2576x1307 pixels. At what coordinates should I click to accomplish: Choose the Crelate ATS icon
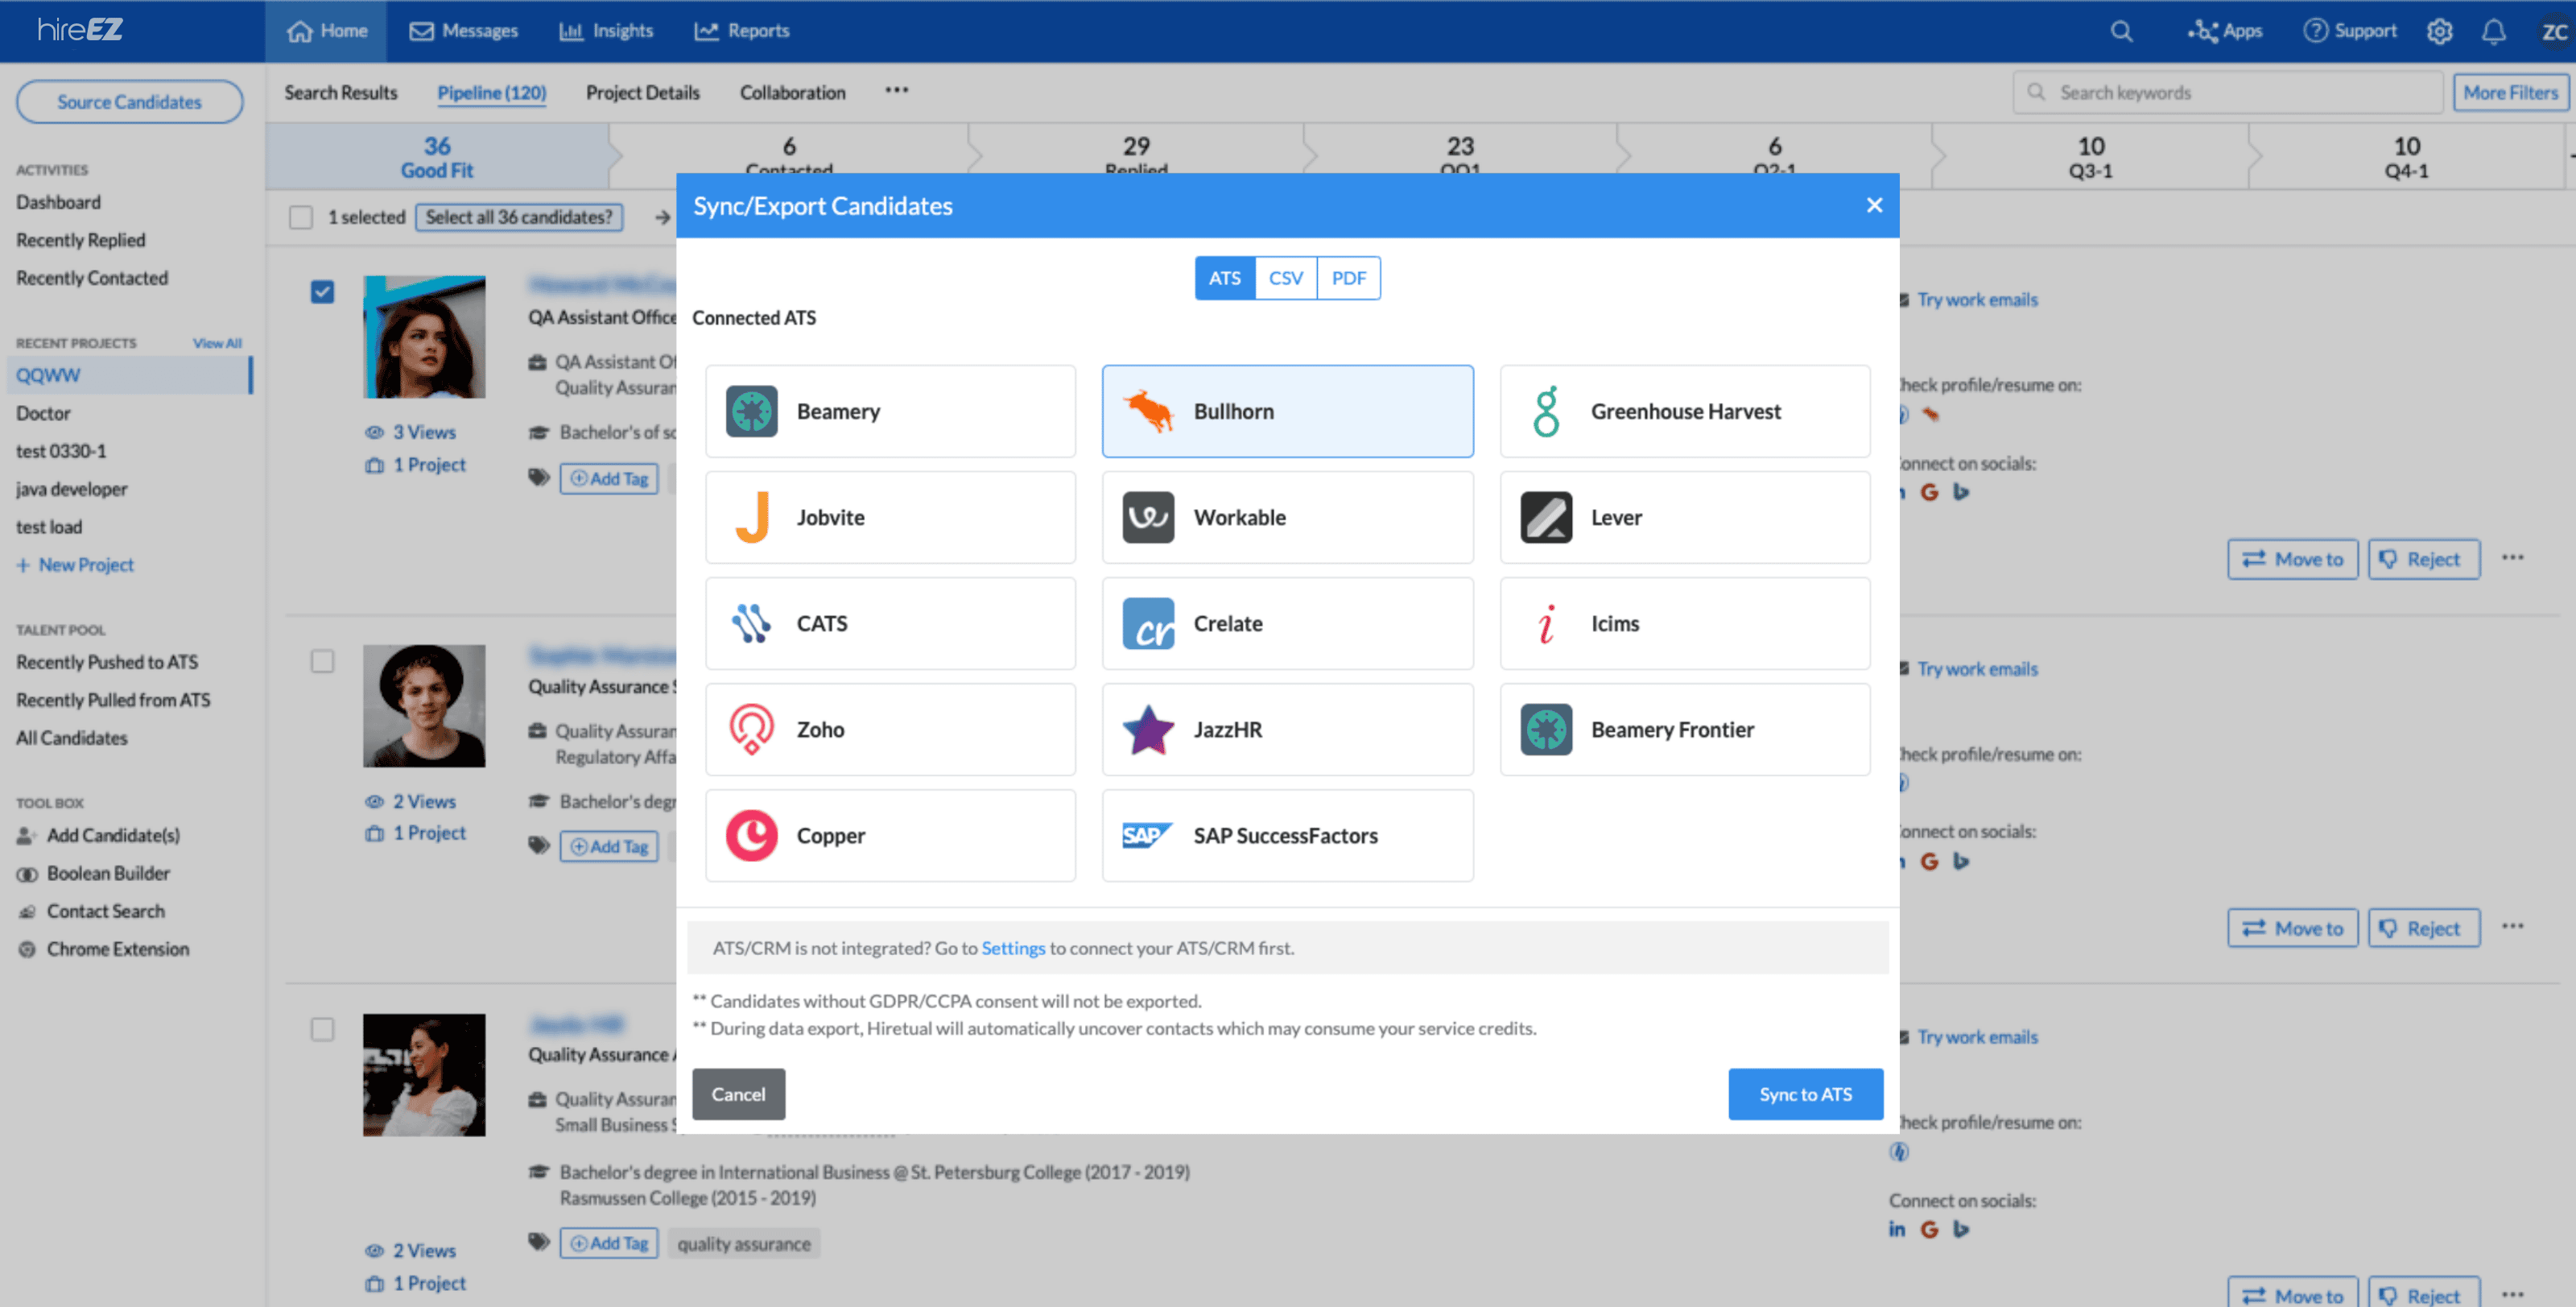click(1148, 623)
